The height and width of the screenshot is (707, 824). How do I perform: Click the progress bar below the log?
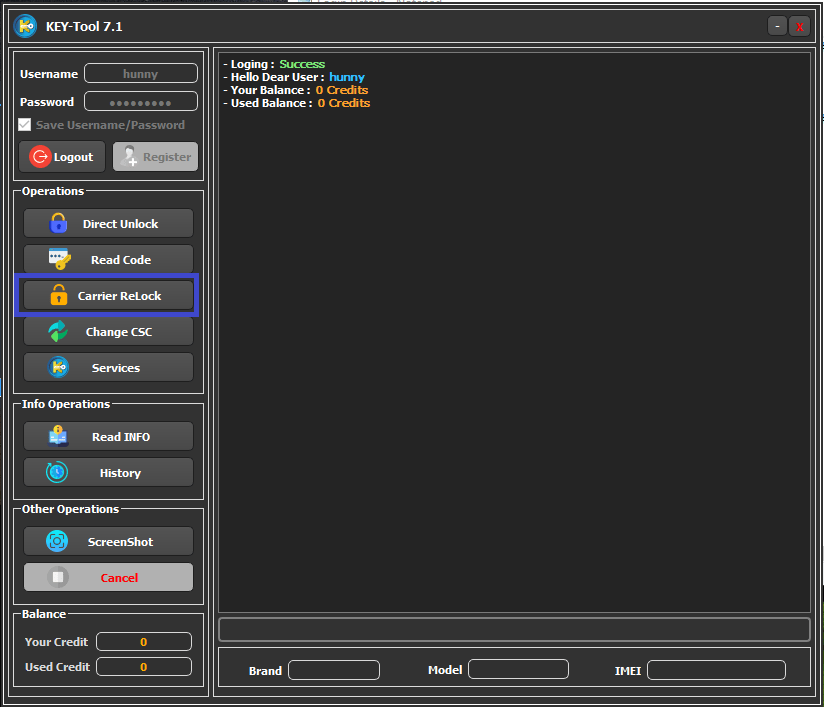514,629
